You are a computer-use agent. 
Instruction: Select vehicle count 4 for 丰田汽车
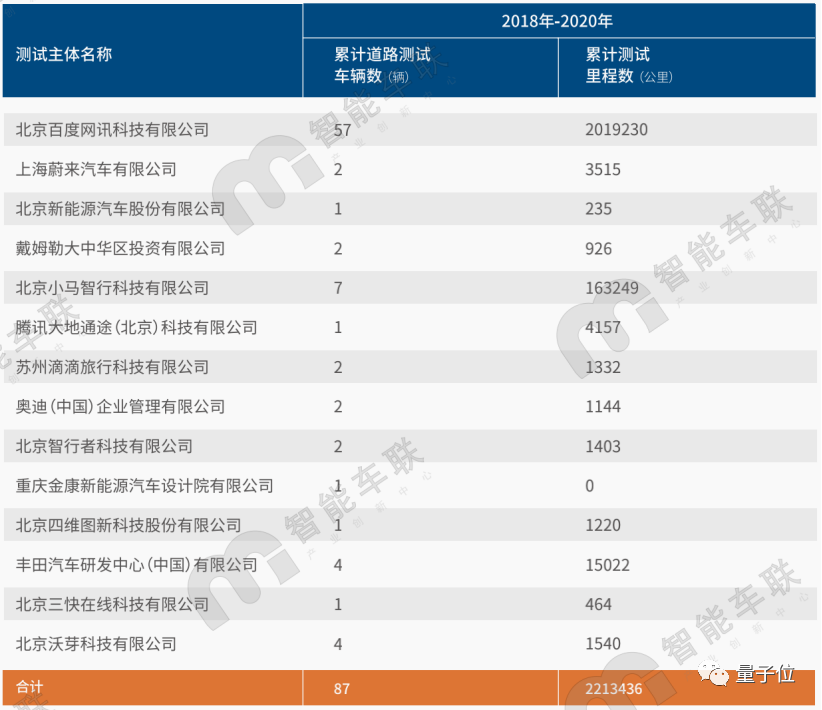click(338, 565)
